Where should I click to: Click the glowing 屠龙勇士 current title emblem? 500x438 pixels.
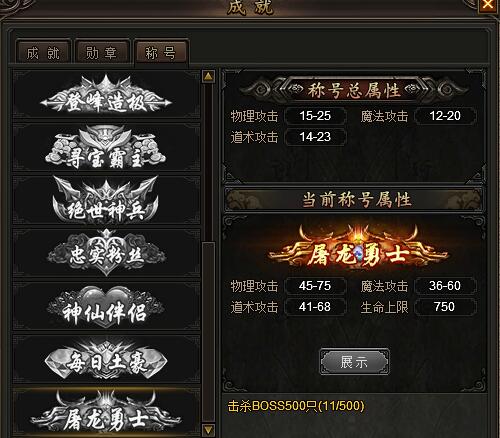358,248
